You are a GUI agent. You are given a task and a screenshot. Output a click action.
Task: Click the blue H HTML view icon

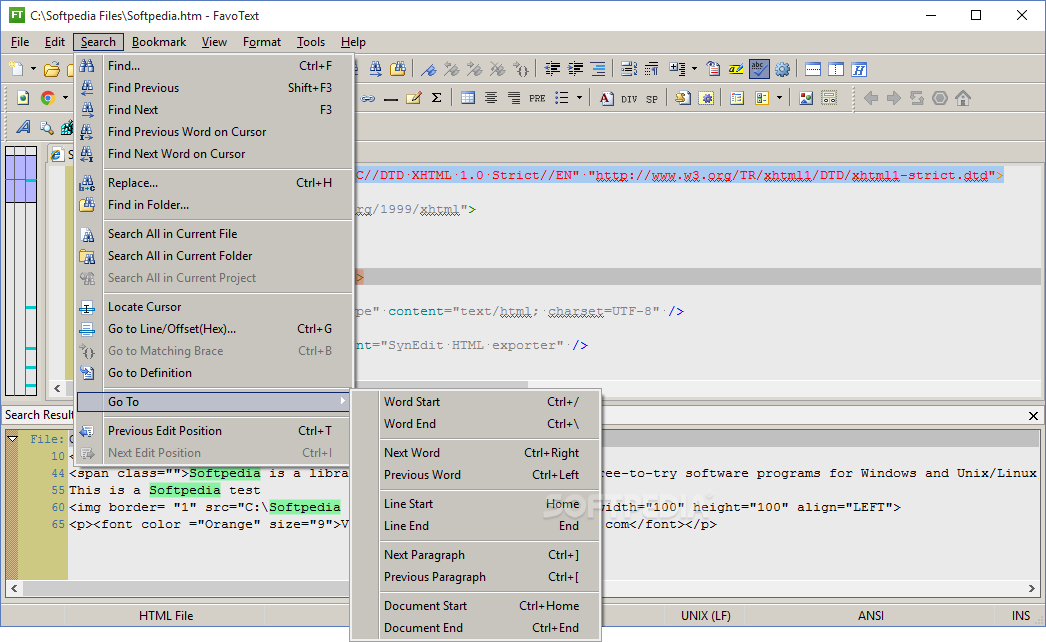coord(859,69)
